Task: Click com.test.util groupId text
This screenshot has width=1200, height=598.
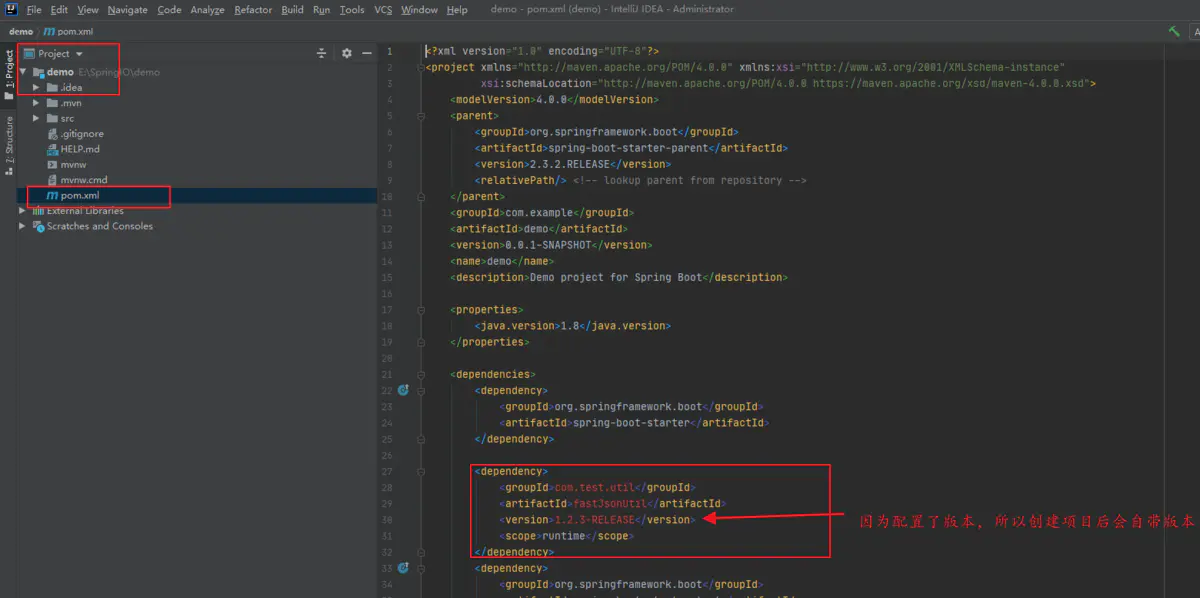Action: click(594, 488)
